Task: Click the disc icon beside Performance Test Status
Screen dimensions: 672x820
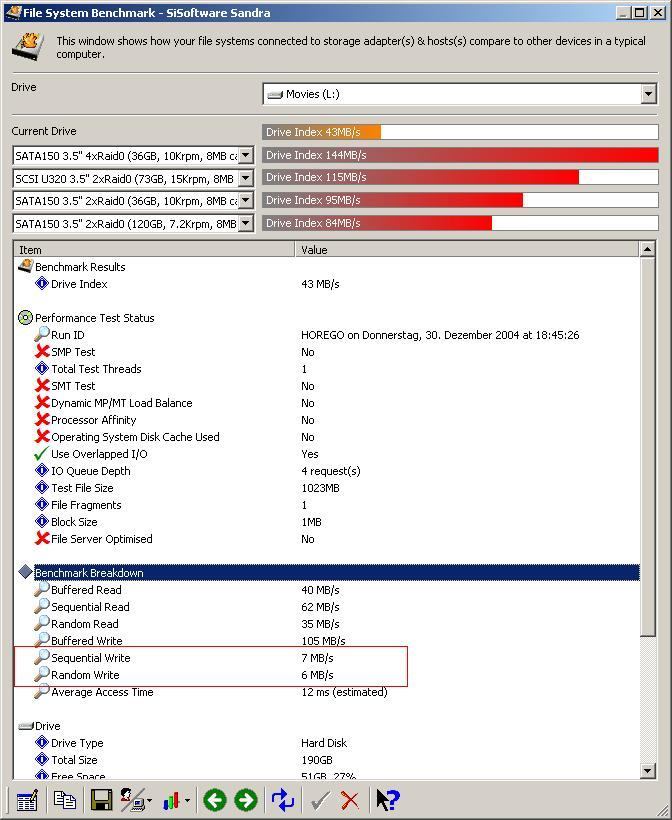Action: pyautogui.click(x=25, y=317)
